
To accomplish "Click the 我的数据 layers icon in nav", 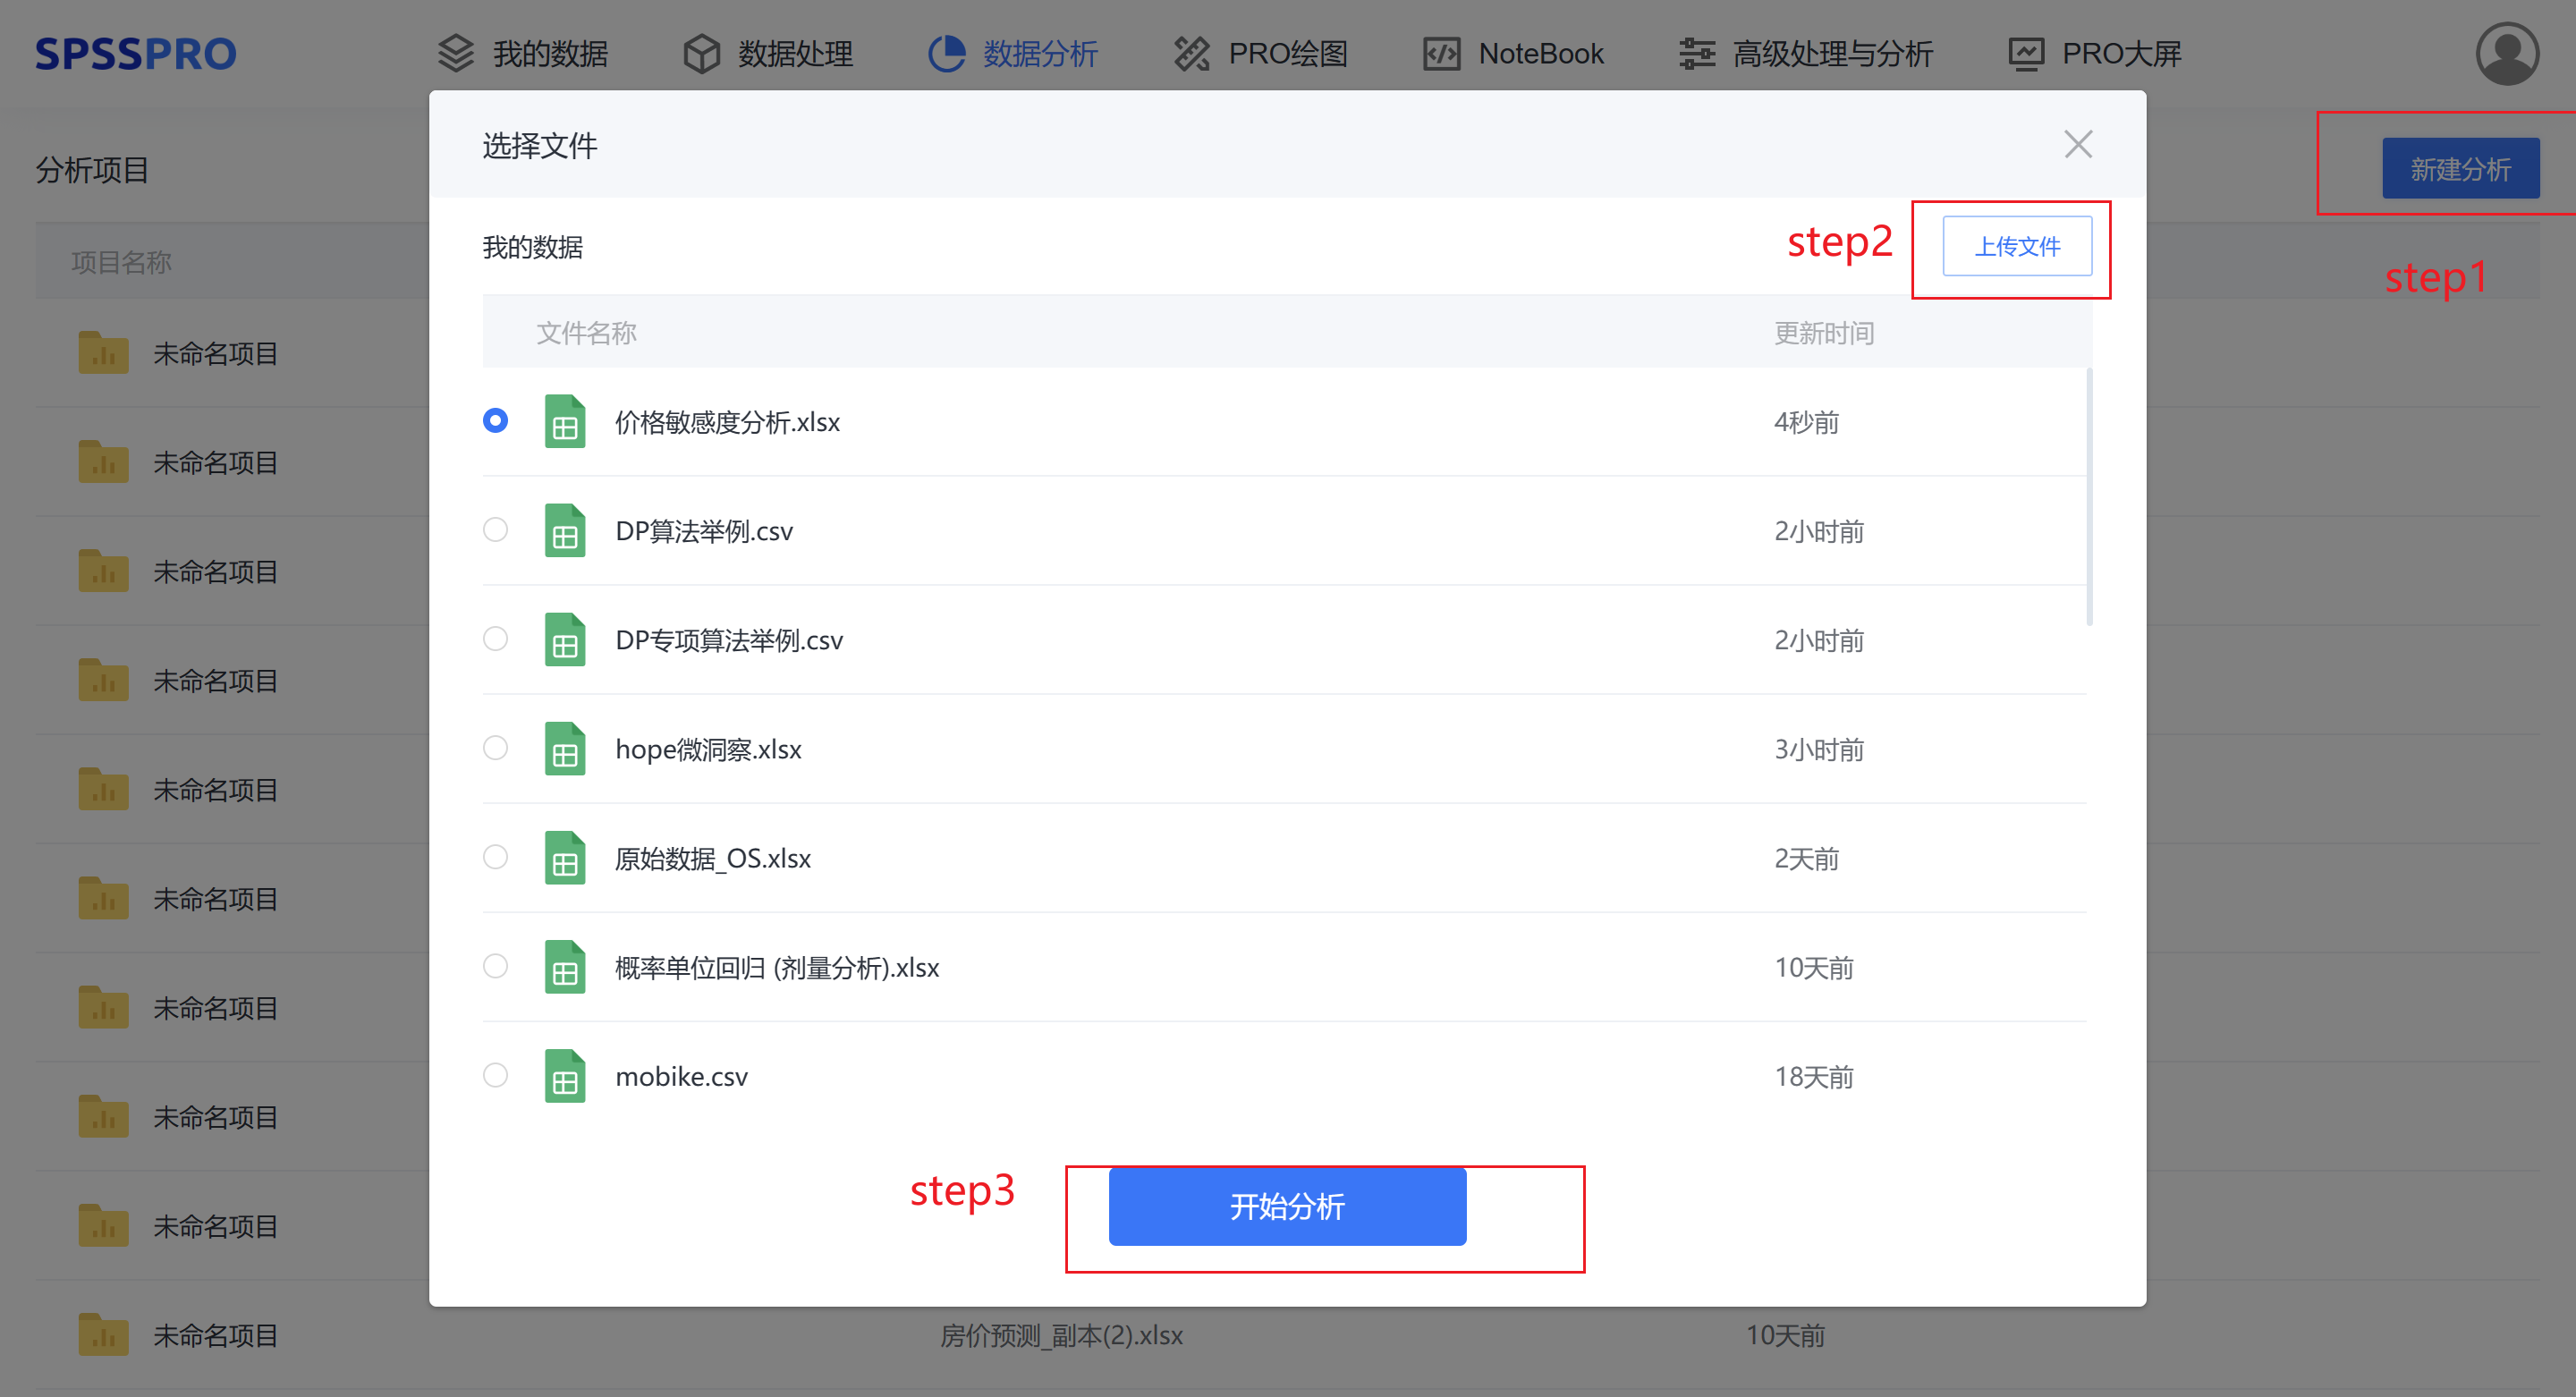I will tap(456, 54).
